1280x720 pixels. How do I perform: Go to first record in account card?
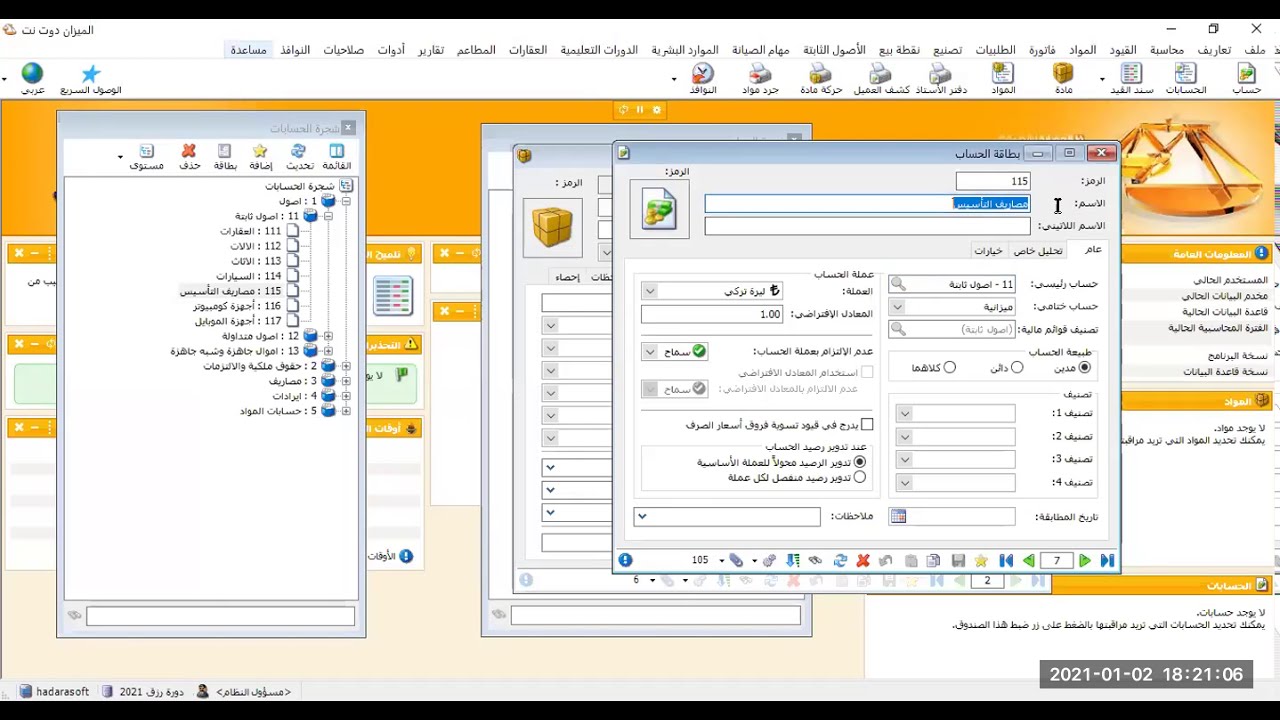tap(1006, 561)
